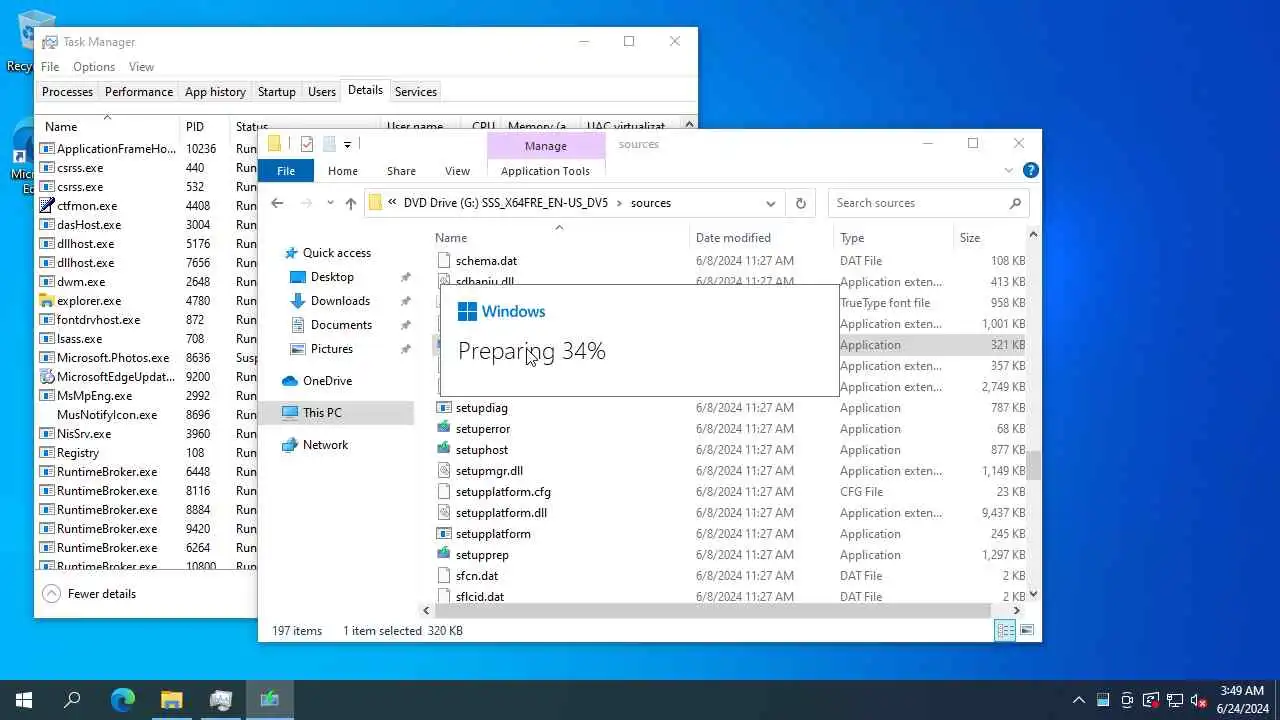This screenshot has width=1280, height=720.
Task: Select Network in navigation pane
Action: 325,445
